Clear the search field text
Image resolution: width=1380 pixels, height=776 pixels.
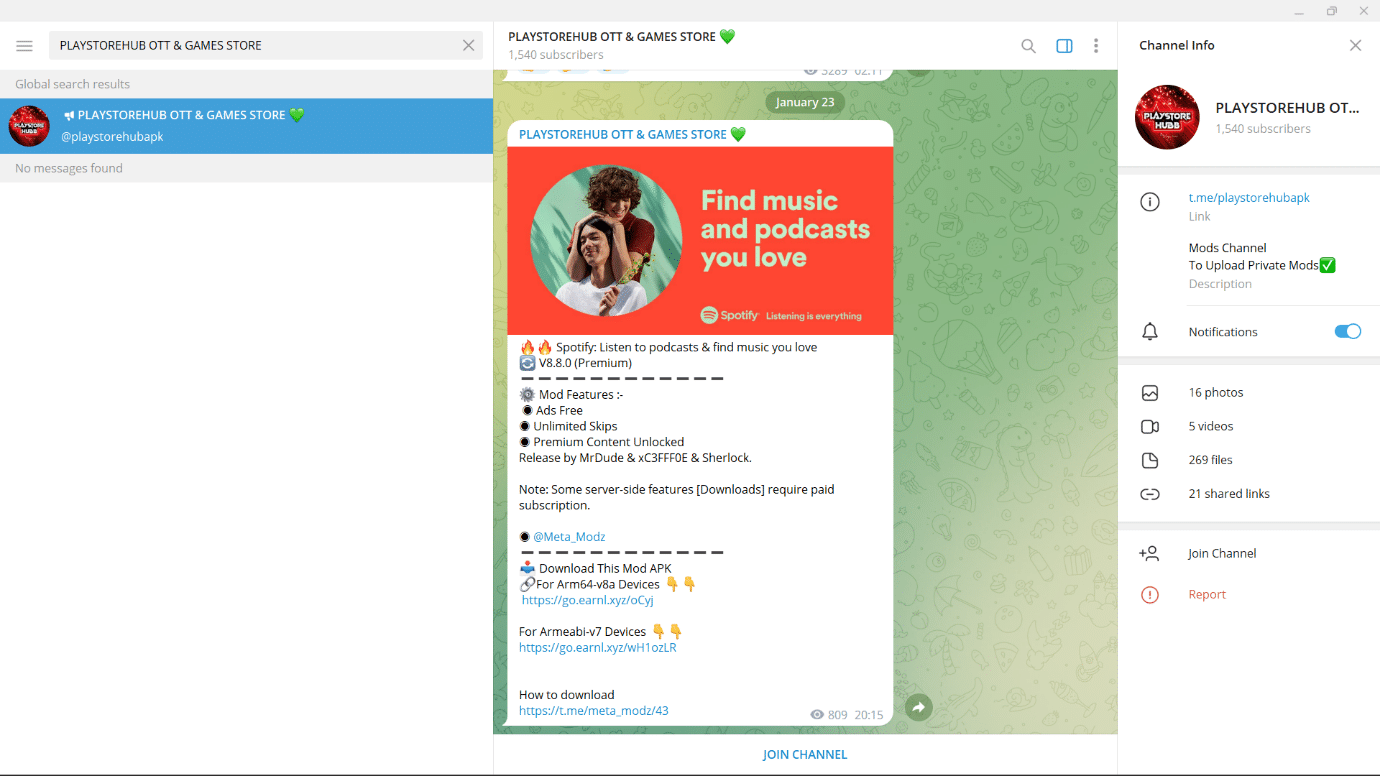coord(468,45)
